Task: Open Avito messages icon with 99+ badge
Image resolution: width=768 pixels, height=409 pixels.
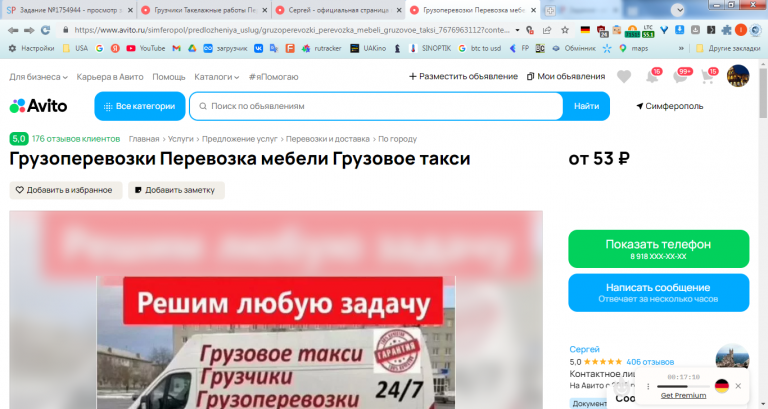Action: 682,75
